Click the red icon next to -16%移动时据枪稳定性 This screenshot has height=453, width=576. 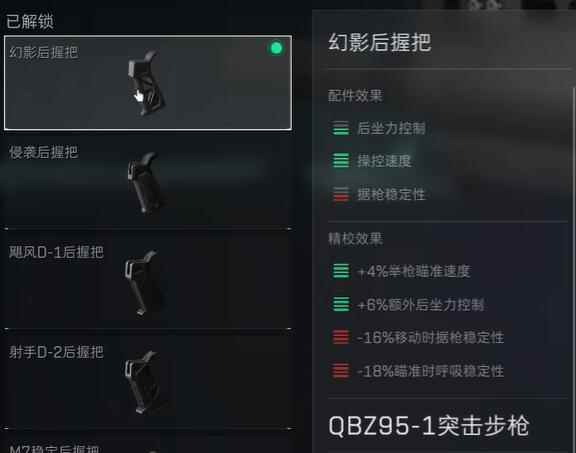[341, 337]
